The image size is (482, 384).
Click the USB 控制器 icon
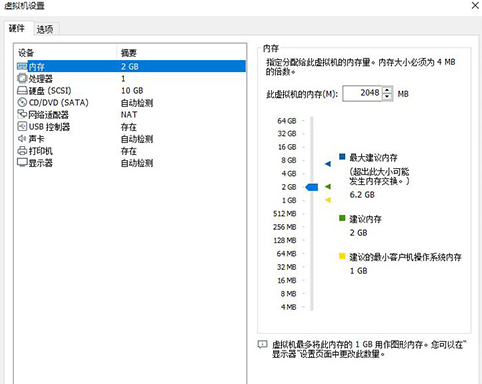[x=22, y=126]
